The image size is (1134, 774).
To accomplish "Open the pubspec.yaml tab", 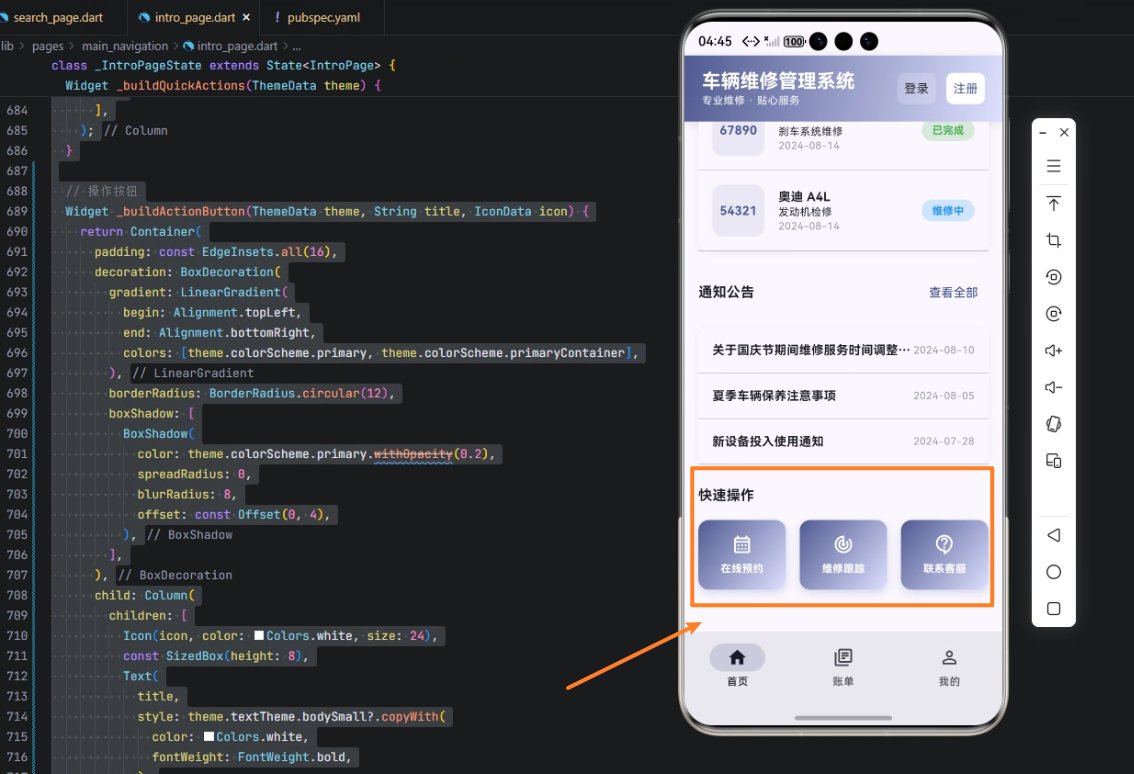I will point(323,17).
